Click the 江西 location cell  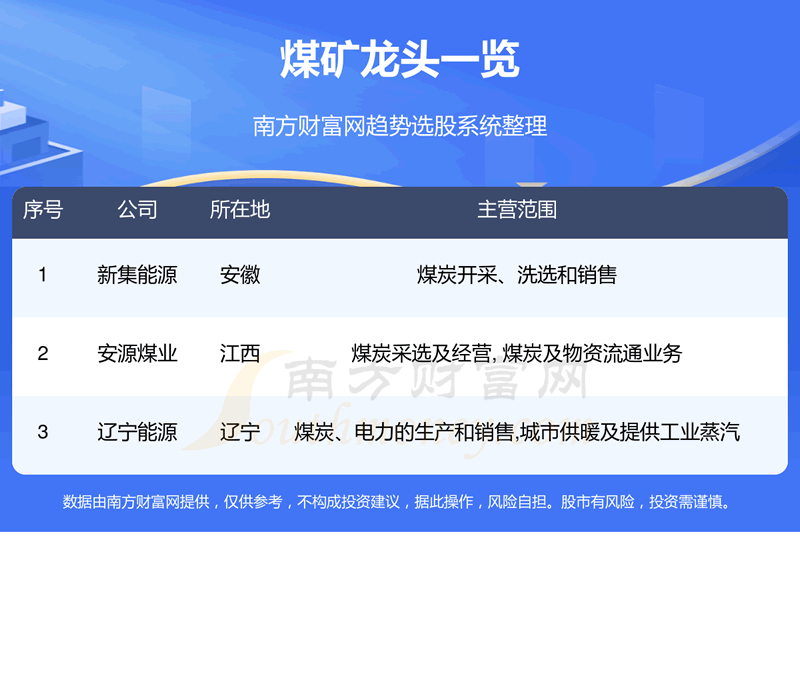tap(240, 353)
